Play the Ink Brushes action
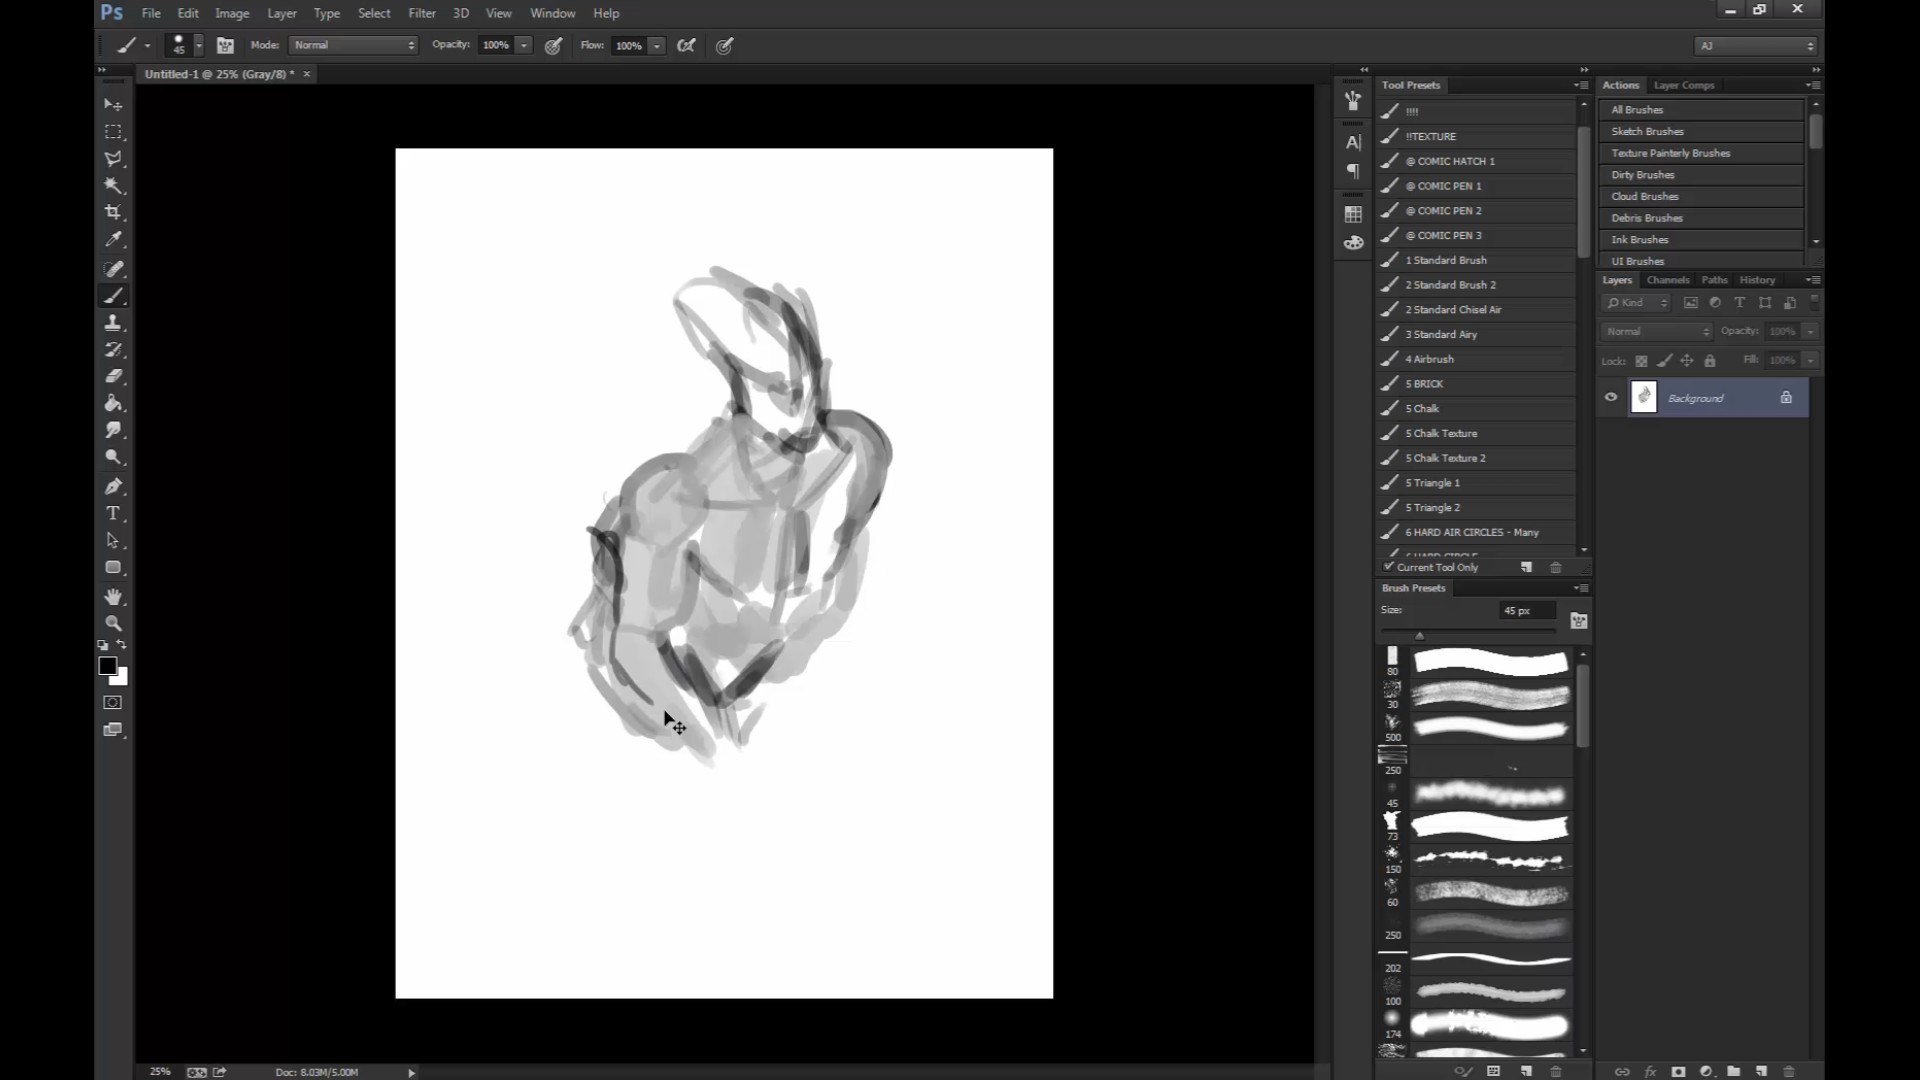The width and height of the screenshot is (1920, 1080). [x=1701, y=239]
